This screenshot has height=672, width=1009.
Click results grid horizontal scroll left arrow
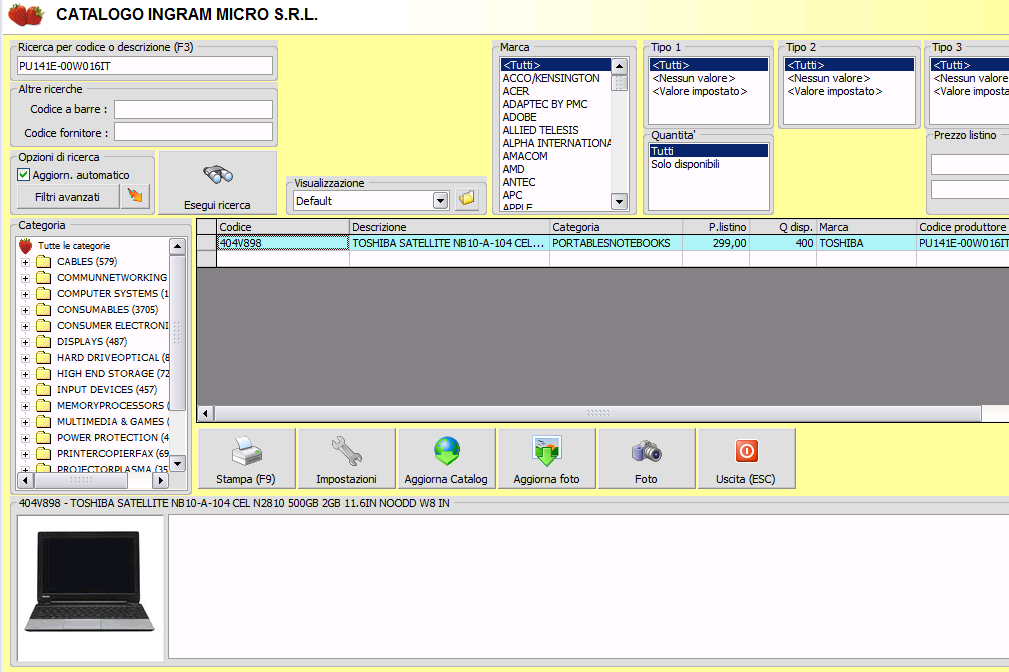coord(206,413)
